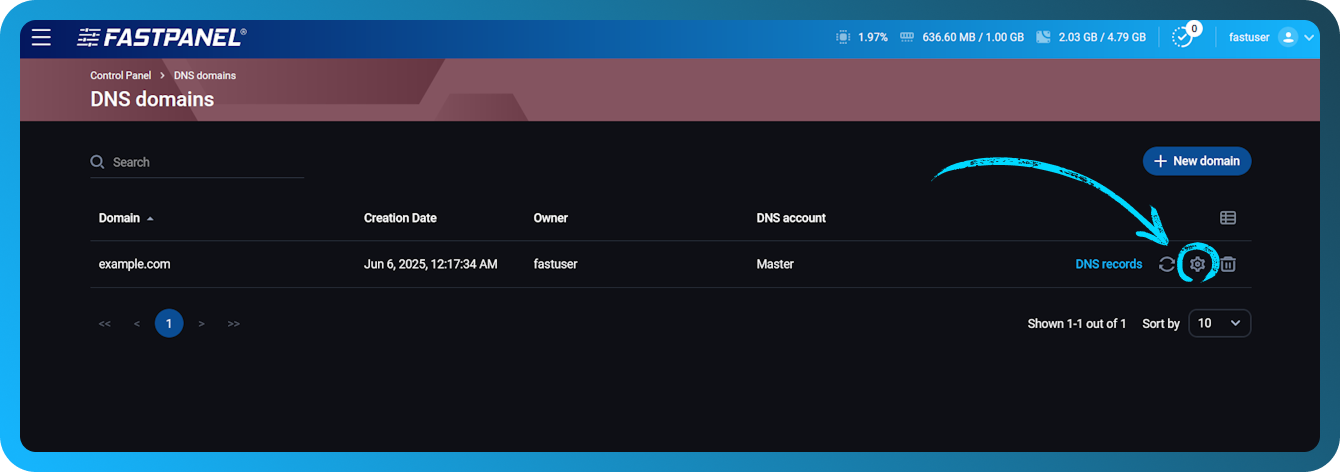Click the disk usage indicator icon
Image resolution: width=1340 pixels, height=472 pixels.
pyautogui.click(x=1043, y=38)
